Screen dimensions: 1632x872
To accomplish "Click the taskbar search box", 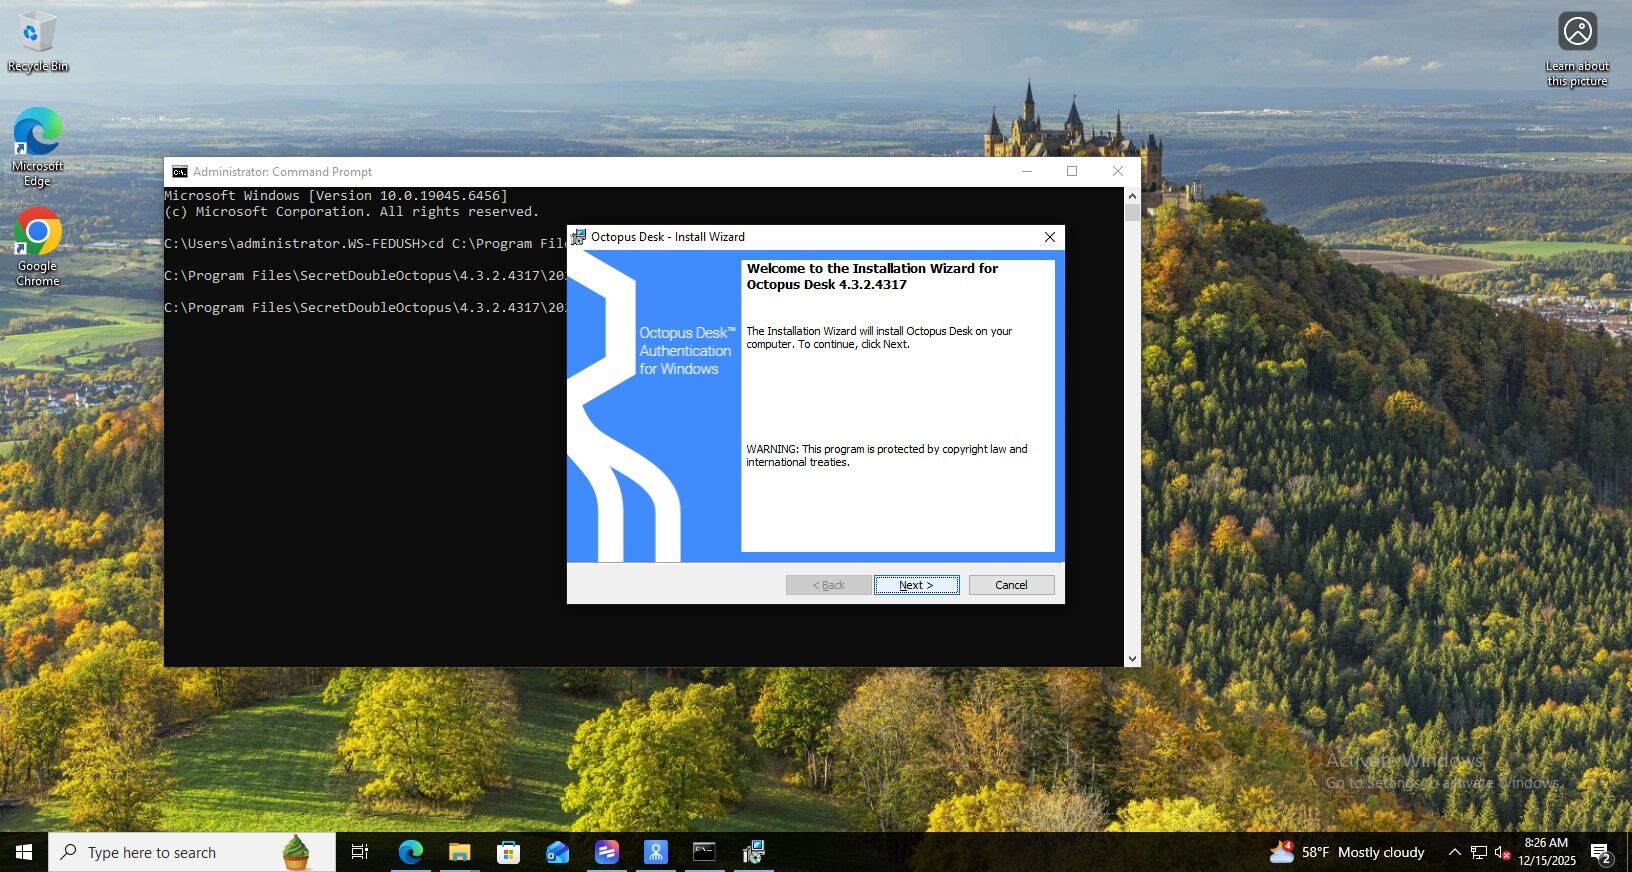I will (192, 852).
